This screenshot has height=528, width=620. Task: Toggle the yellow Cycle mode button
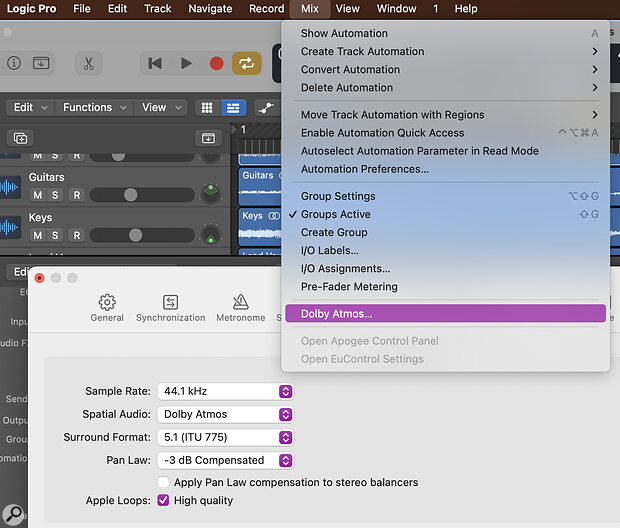click(246, 63)
